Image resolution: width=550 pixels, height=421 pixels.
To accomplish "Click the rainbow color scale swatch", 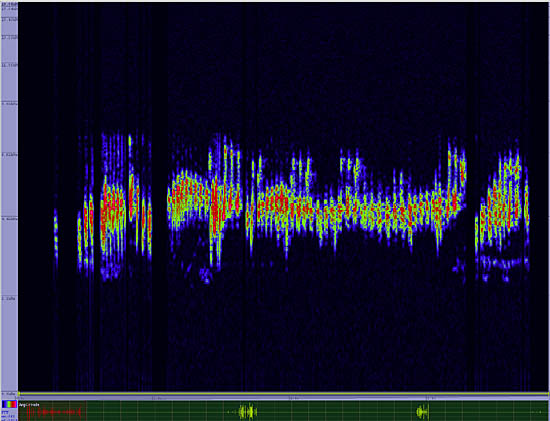I will pos(9,404).
